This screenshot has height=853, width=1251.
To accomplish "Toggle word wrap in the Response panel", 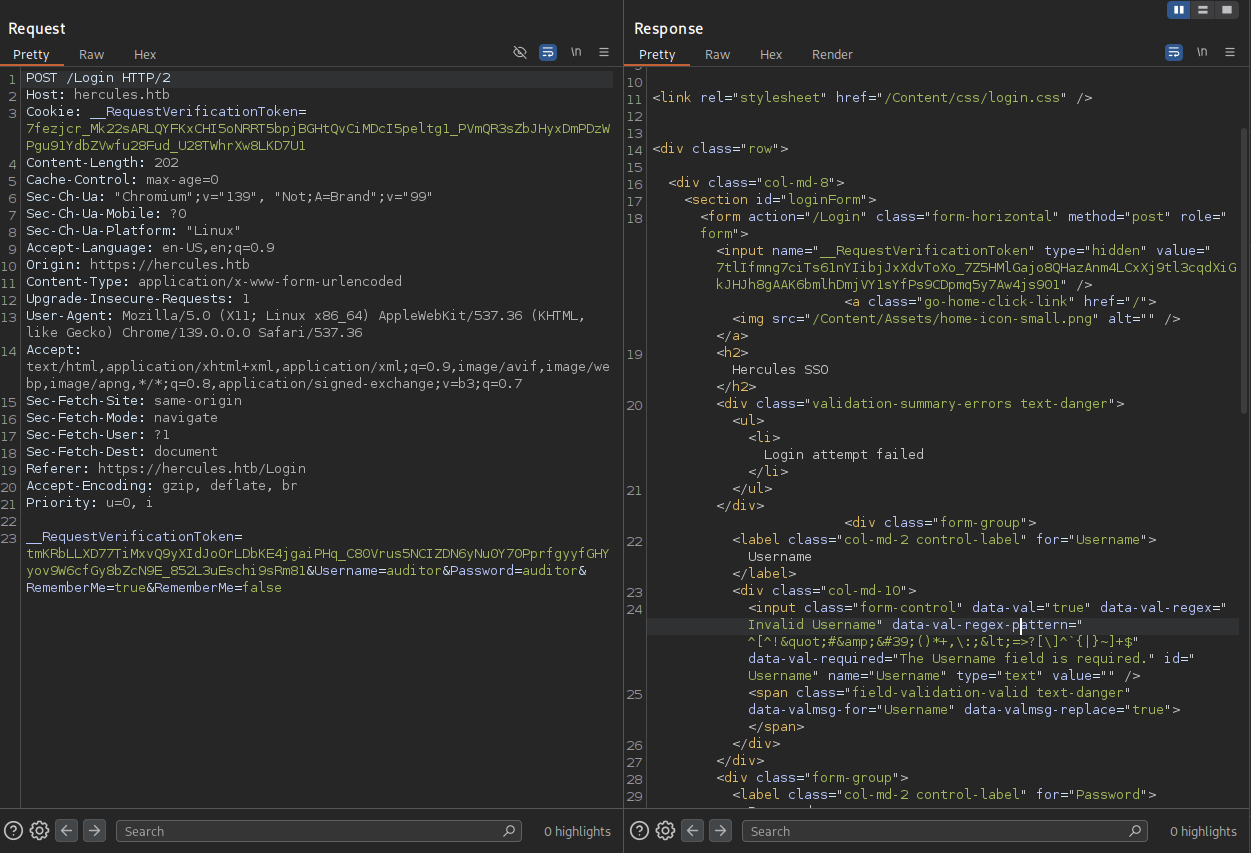I will (1174, 52).
